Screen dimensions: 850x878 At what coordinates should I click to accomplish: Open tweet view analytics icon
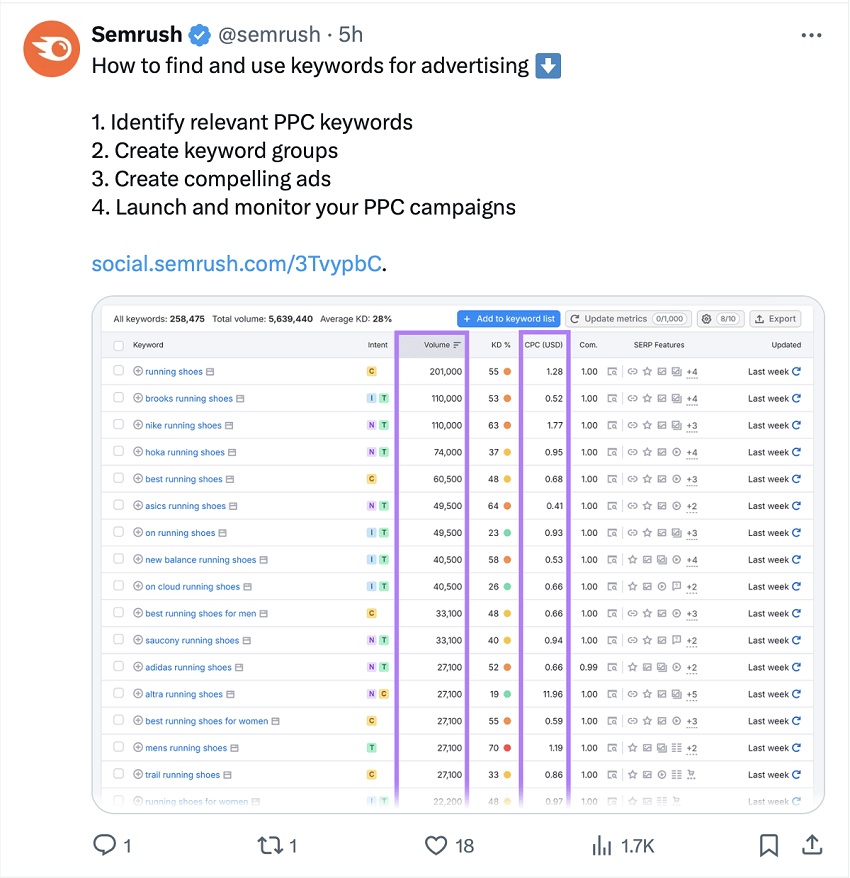click(x=602, y=845)
